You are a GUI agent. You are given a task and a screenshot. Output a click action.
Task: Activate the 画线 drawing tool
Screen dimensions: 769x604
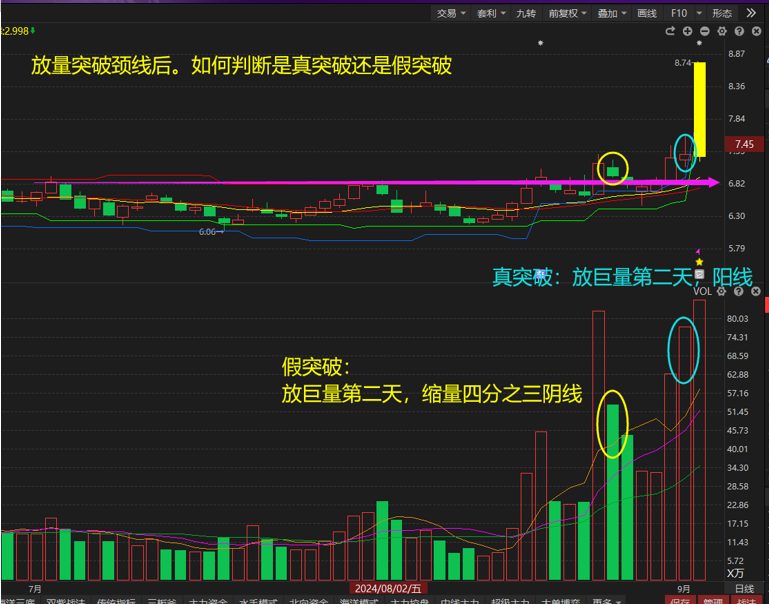tap(647, 13)
